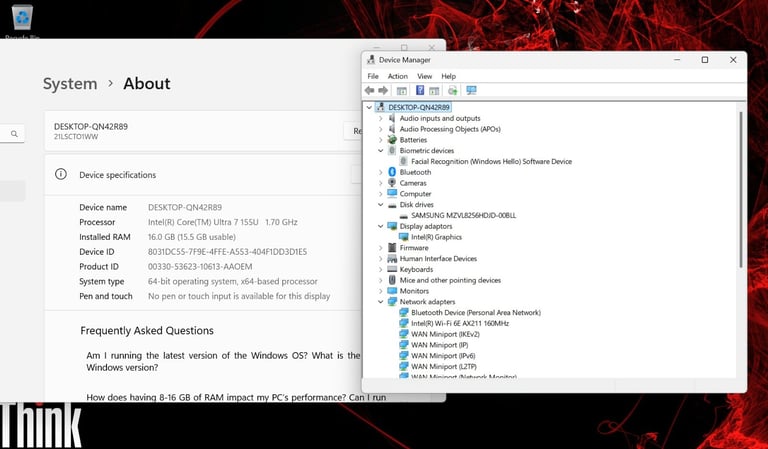Click the Bluetooth logo icon in device tree
Image resolution: width=768 pixels, height=449 pixels.
392,172
